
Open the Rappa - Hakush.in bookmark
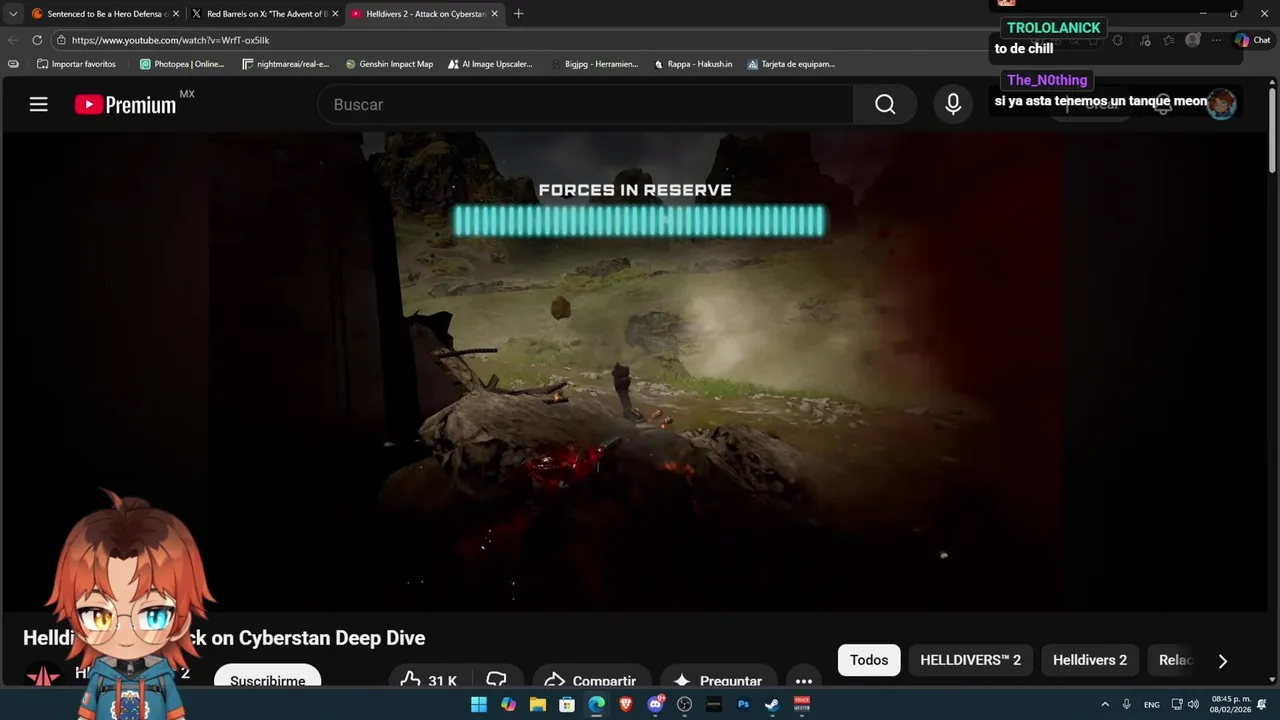click(x=693, y=64)
